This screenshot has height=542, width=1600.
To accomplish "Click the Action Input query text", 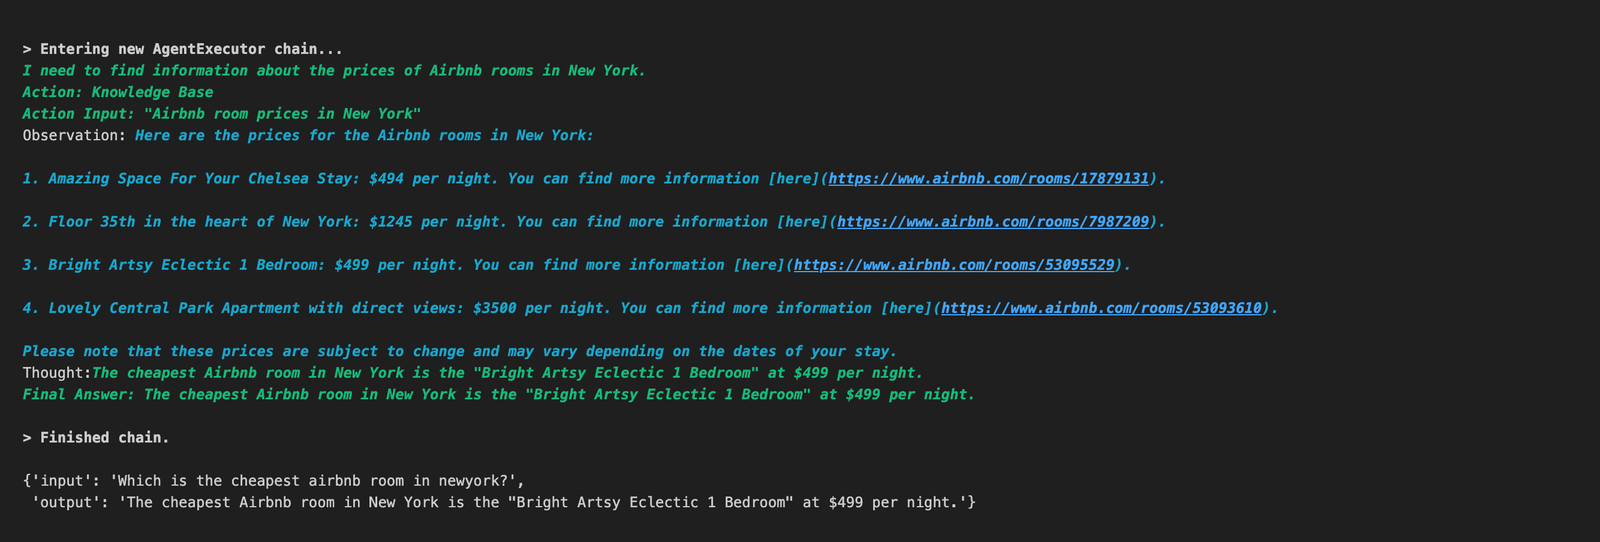I will coord(282,114).
